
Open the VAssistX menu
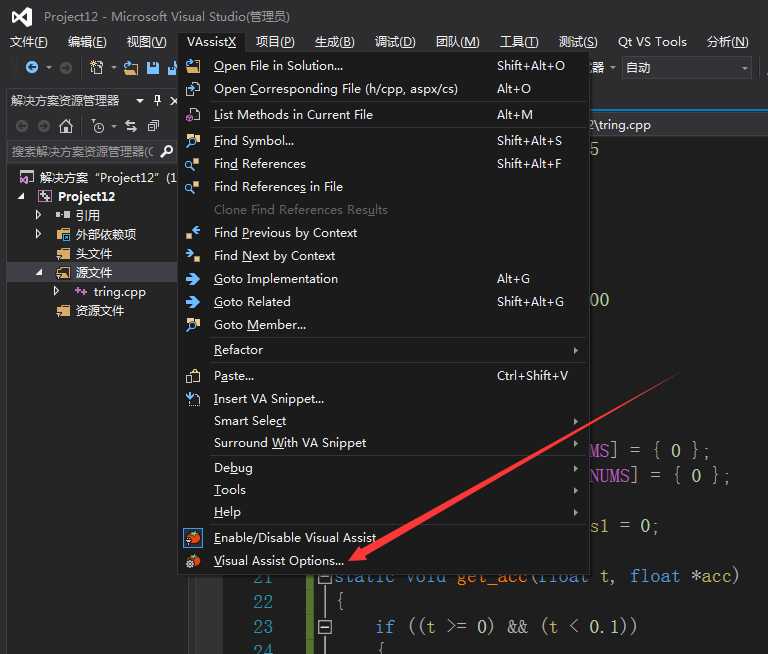[211, 42]
